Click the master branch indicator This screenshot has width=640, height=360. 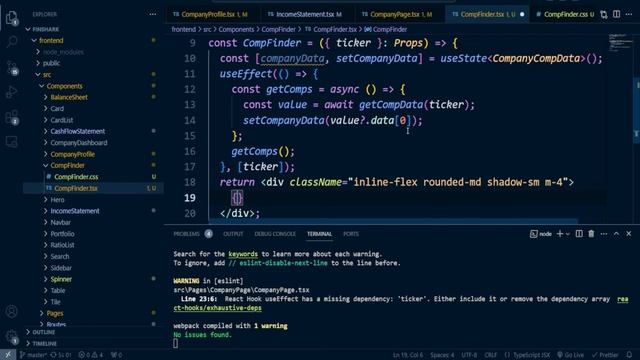pyautogui.click(x=32, y=355)
